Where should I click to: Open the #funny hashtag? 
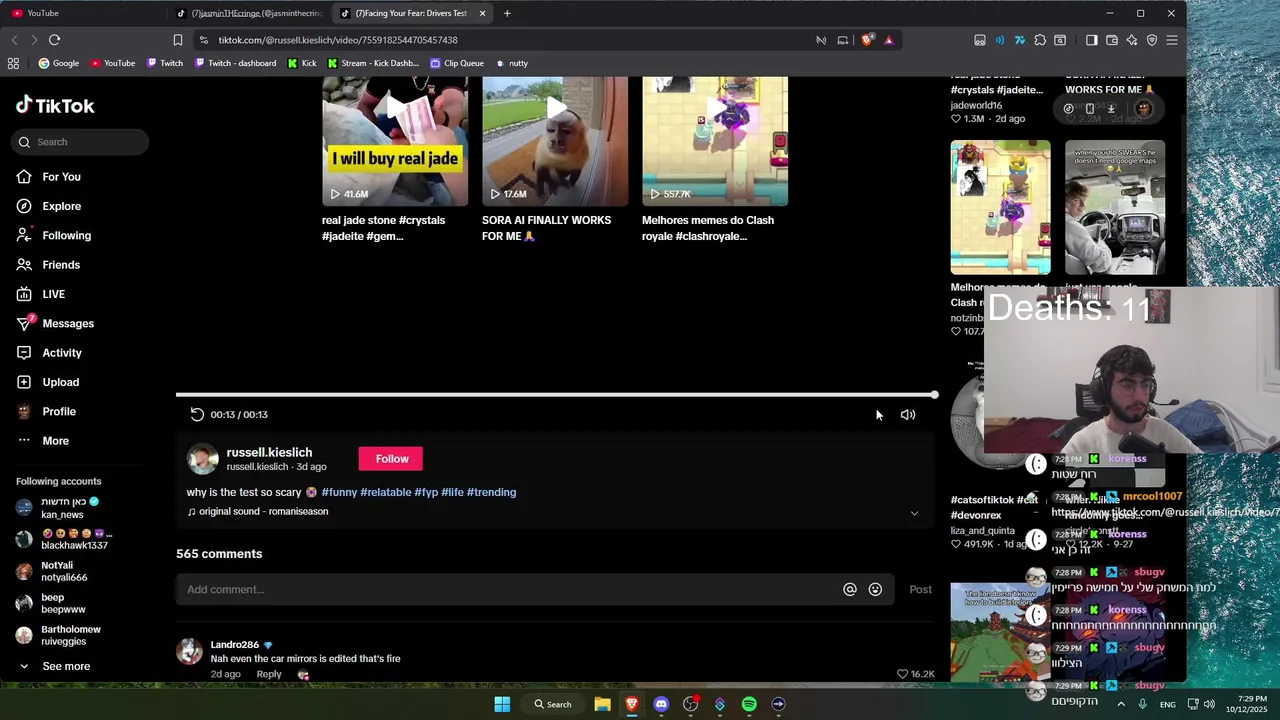339,492
